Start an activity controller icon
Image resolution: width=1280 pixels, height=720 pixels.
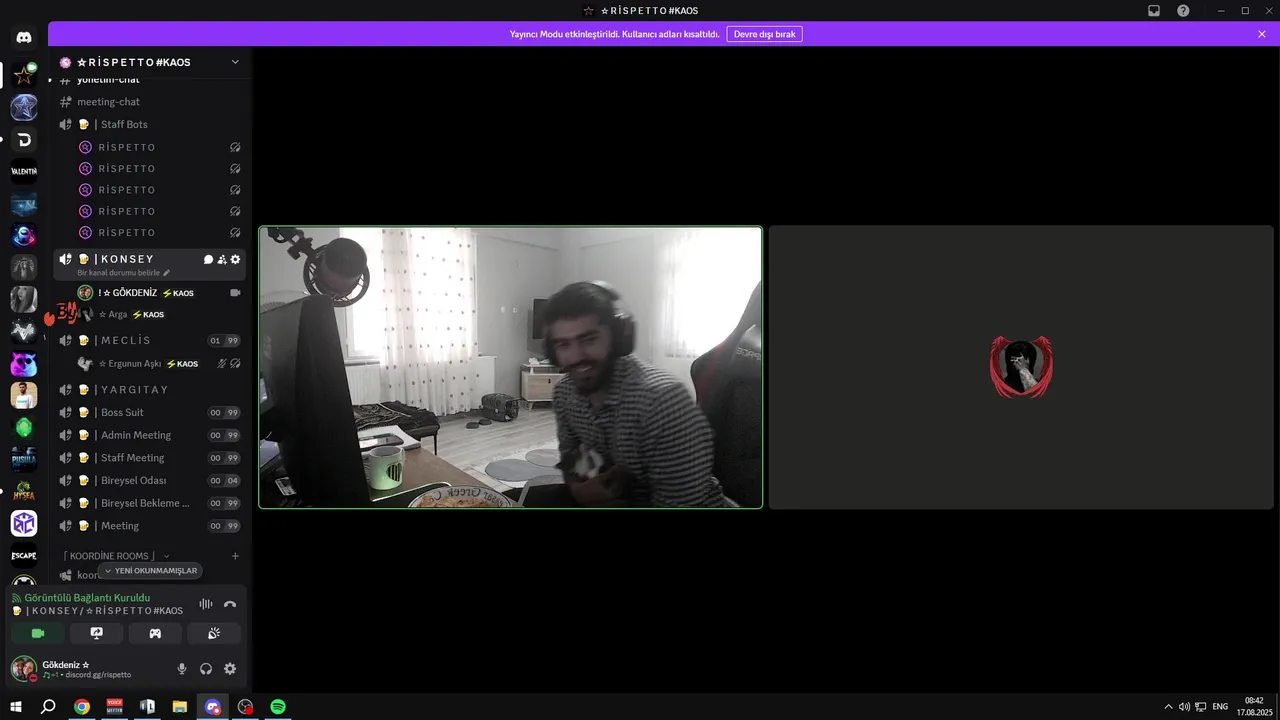point(155,633)
